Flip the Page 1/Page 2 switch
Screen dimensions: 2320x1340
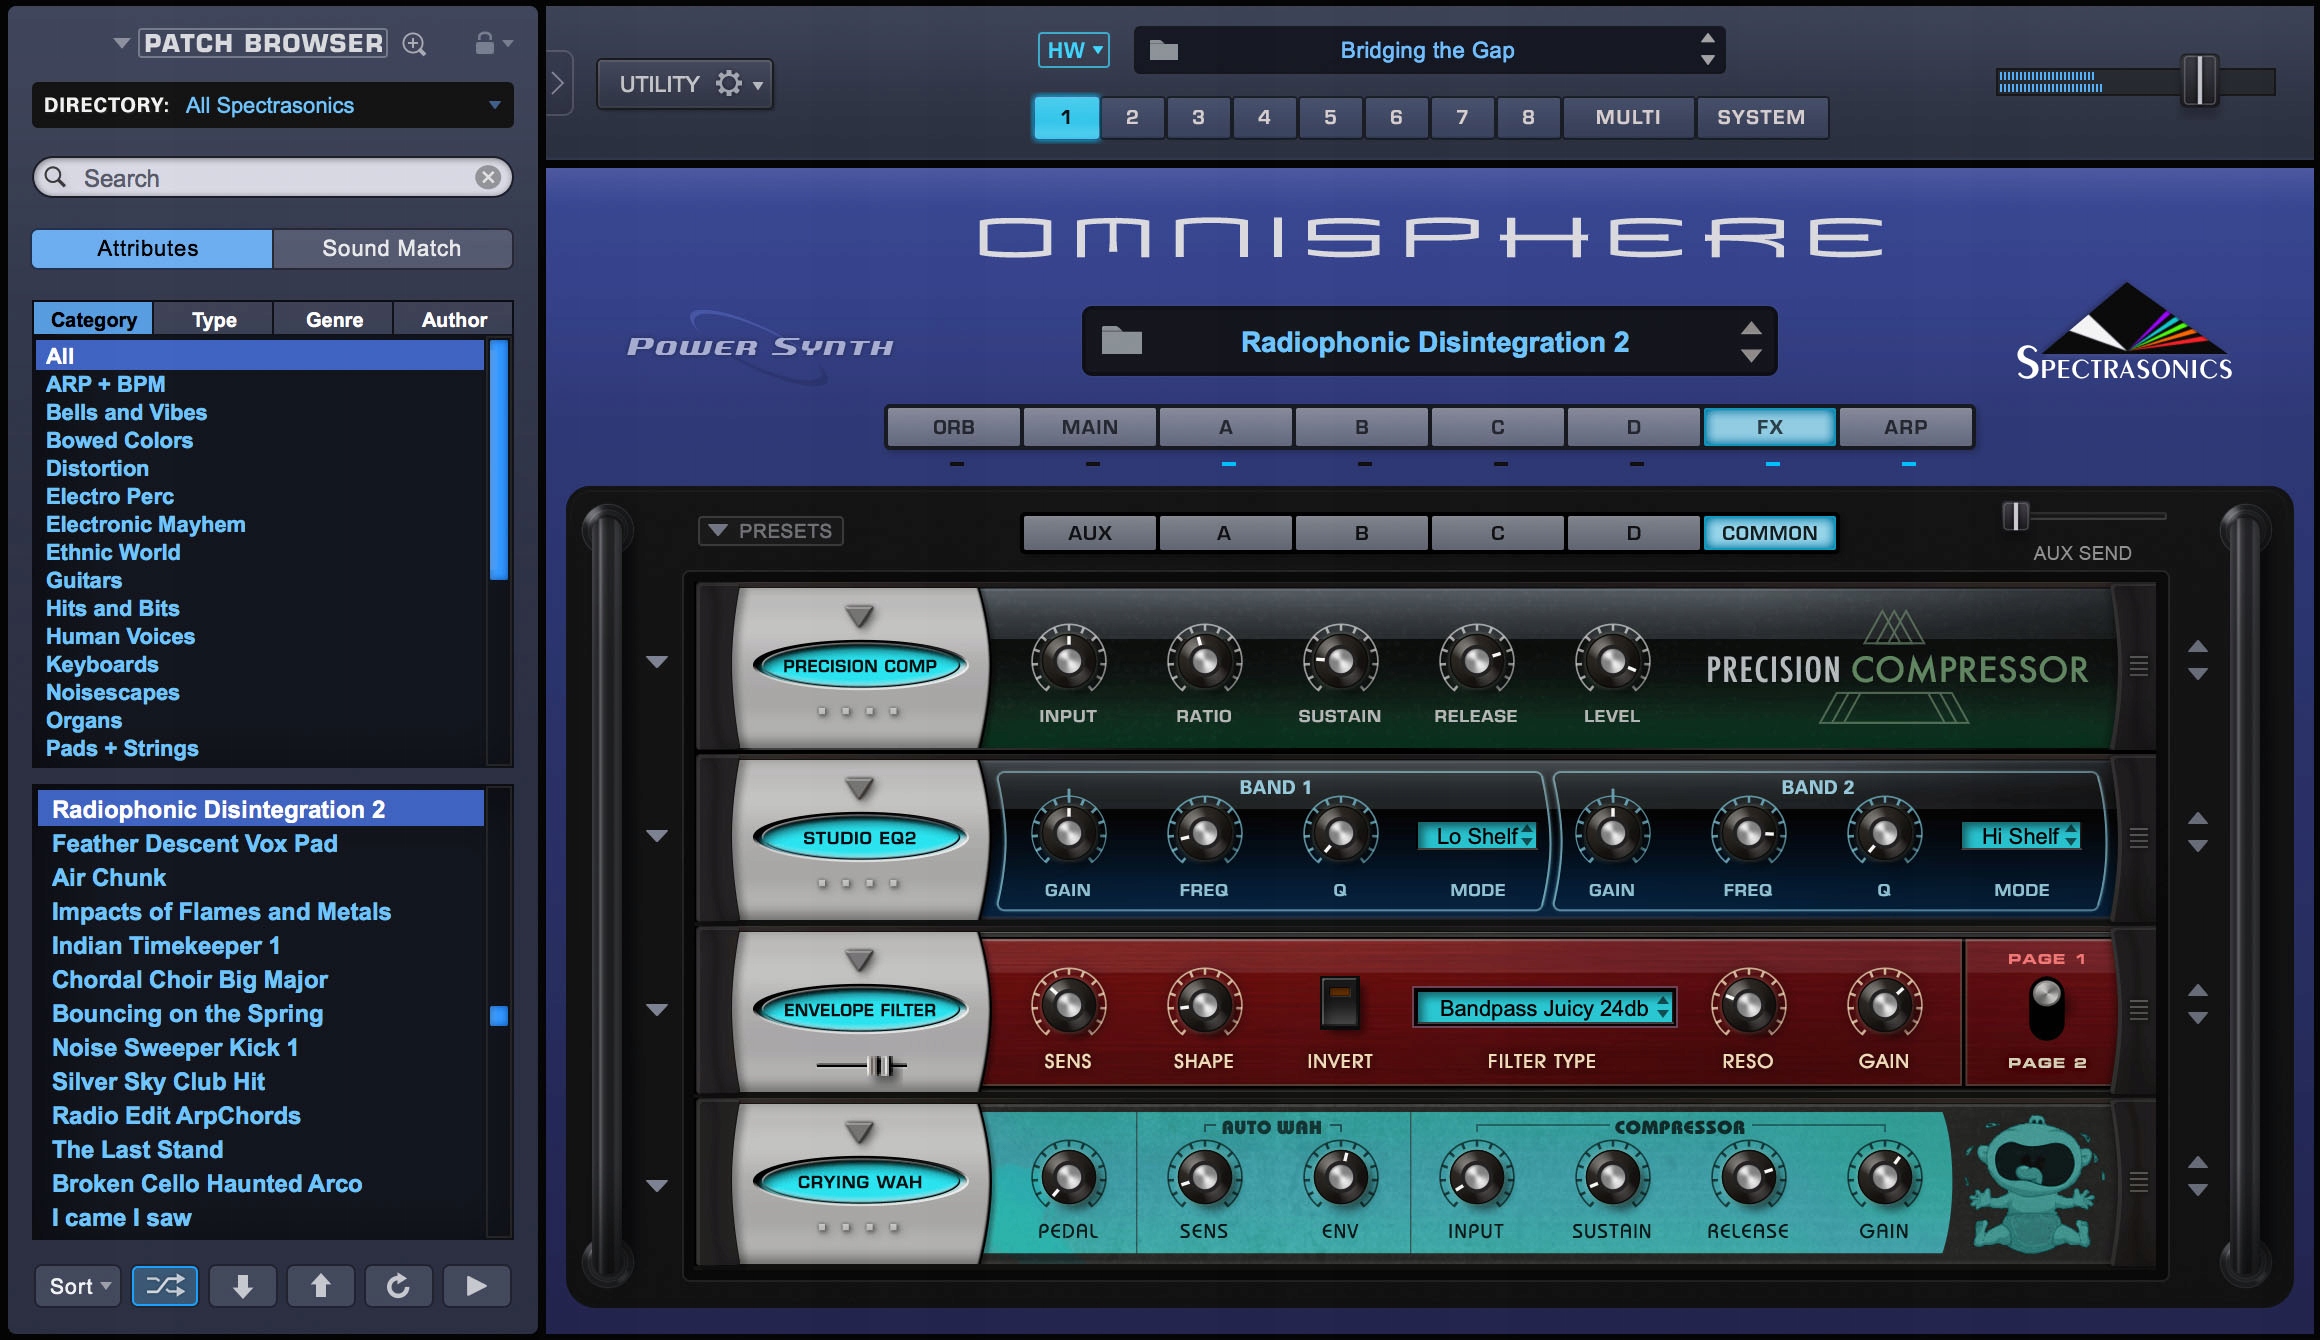click(x=2046, y=1009)
